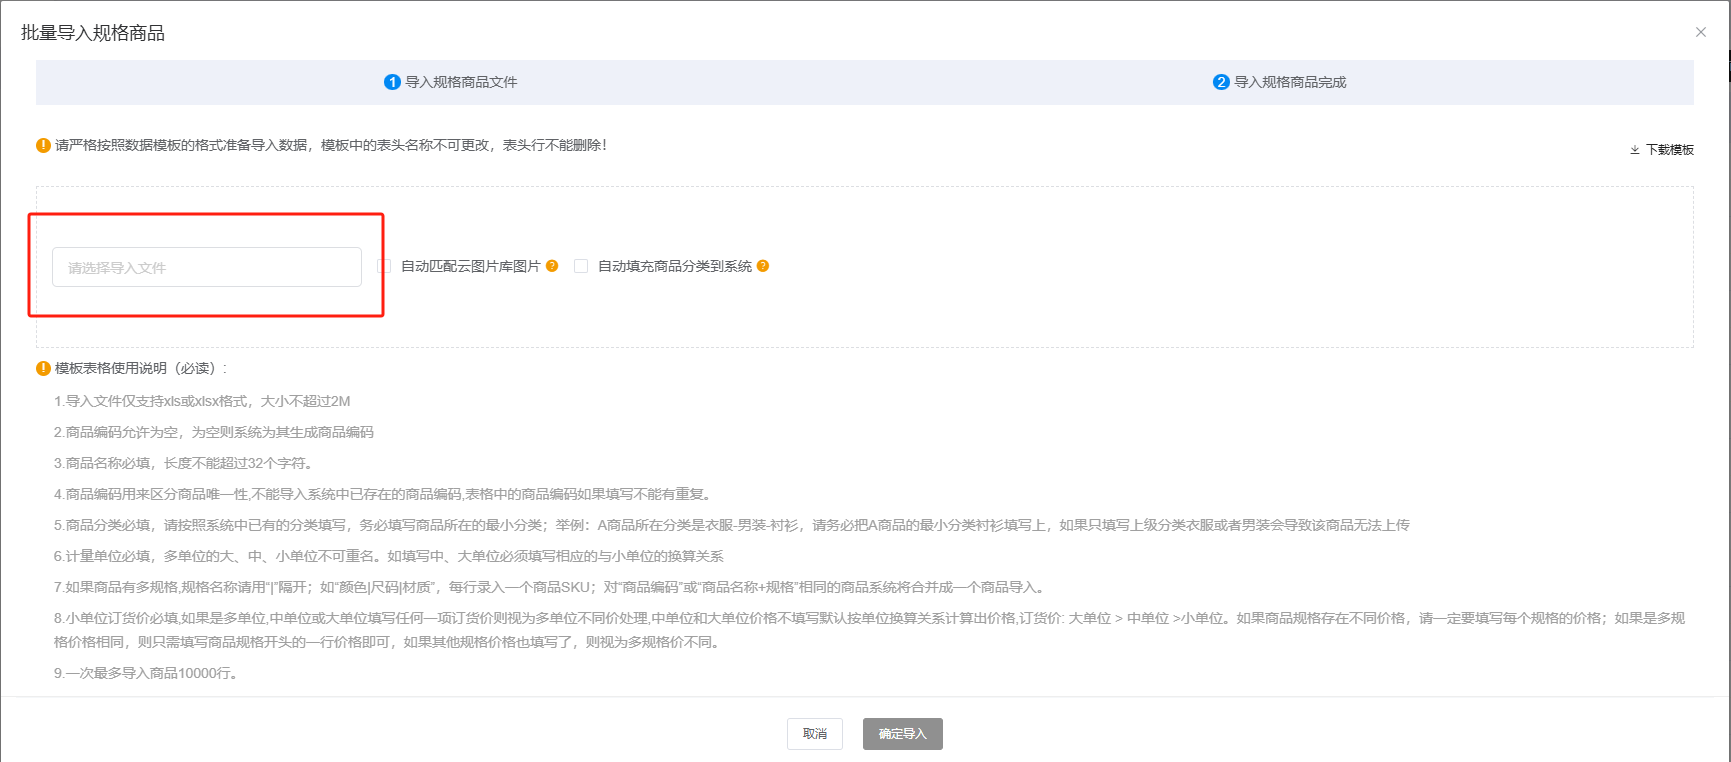Viewport: 1731px width, 762px height.
Task: Click the step 2 number circle icon
Action: tap(1221, 82)
